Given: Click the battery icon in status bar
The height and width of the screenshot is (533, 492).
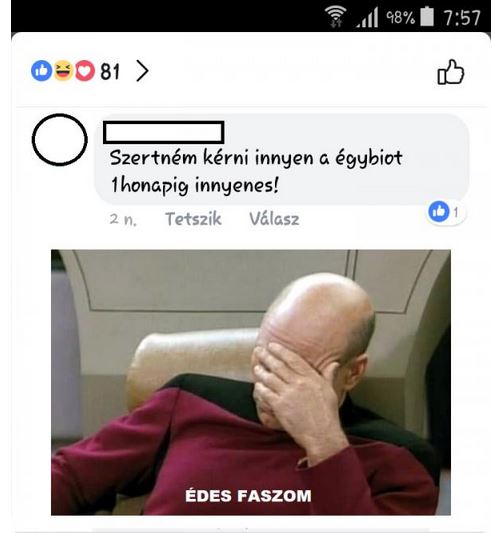Looking at the screenshot, I should coord(427,16).
